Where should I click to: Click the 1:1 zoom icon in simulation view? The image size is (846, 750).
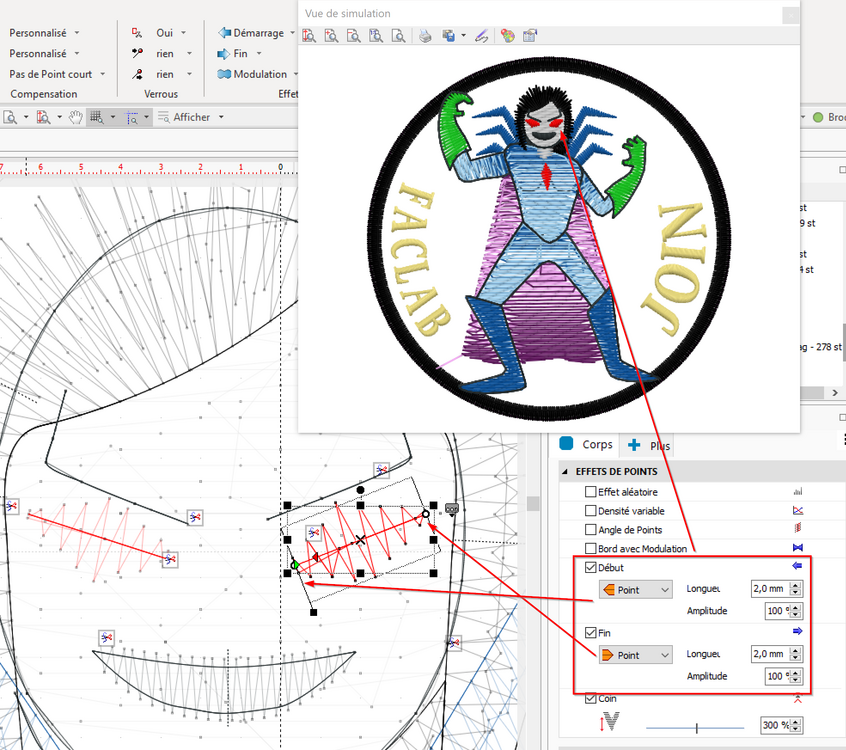376,36
